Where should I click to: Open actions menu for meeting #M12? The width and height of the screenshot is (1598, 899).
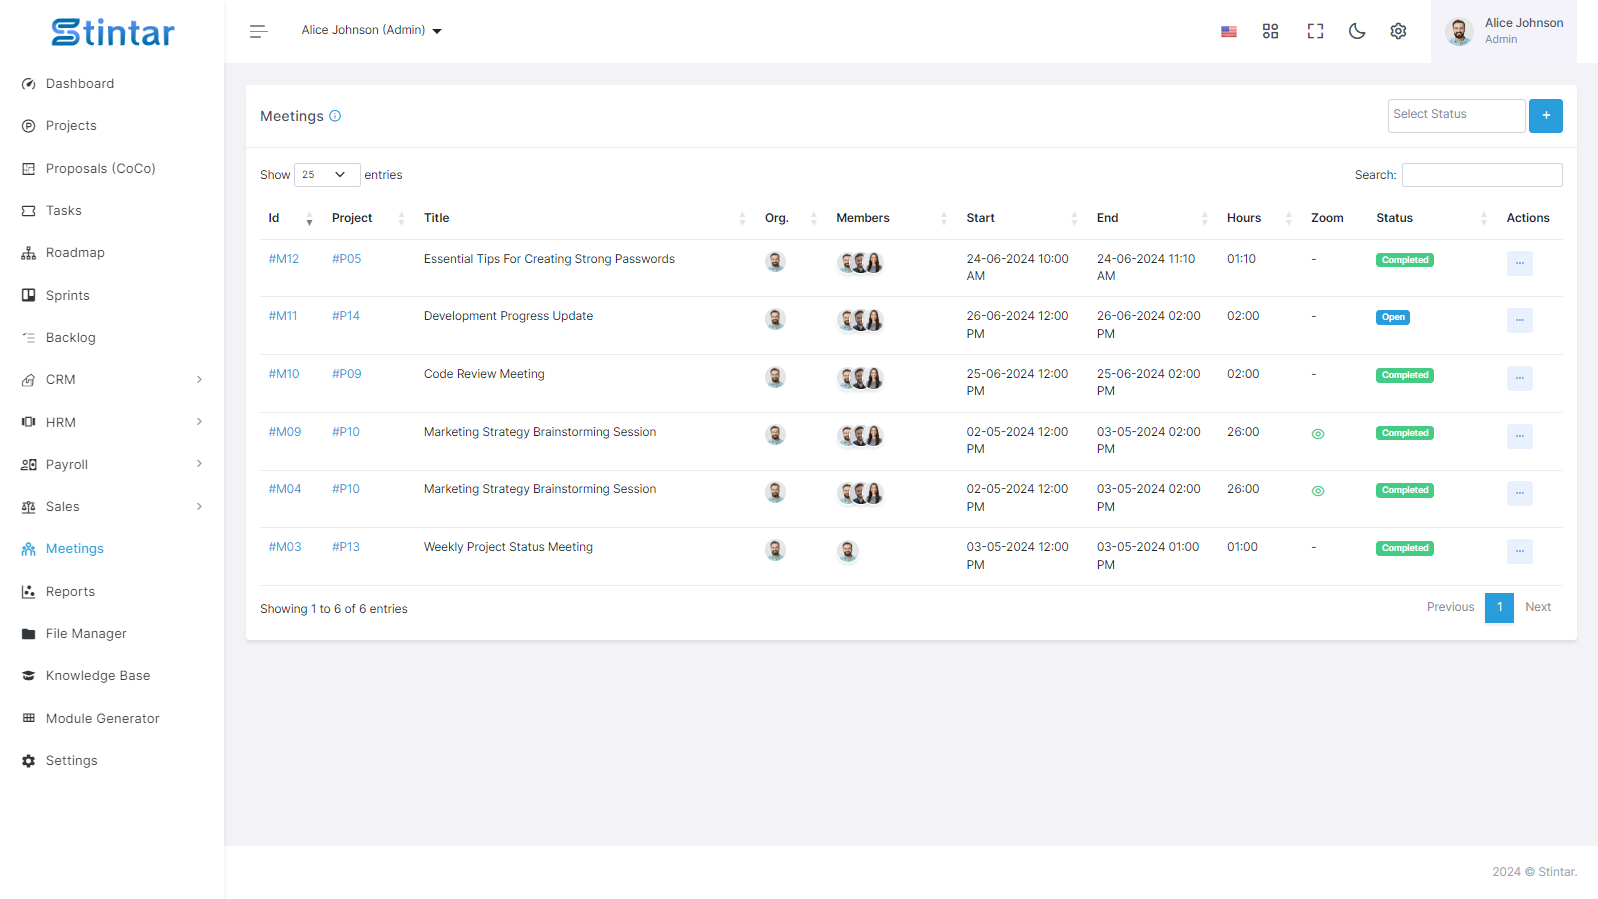tap(1520, 263)
